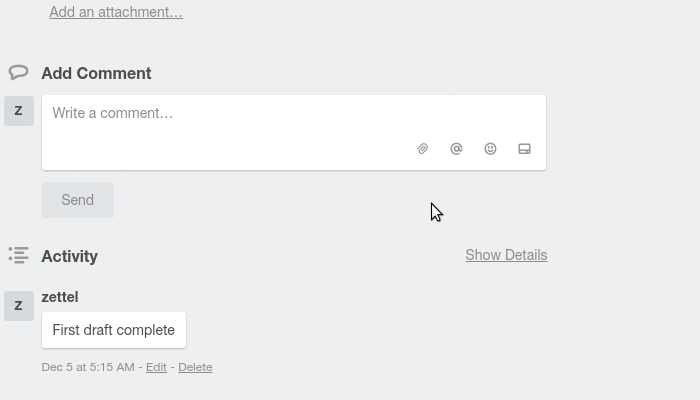Click the Send button
700x400 pixels.
(x=78, y=200)
